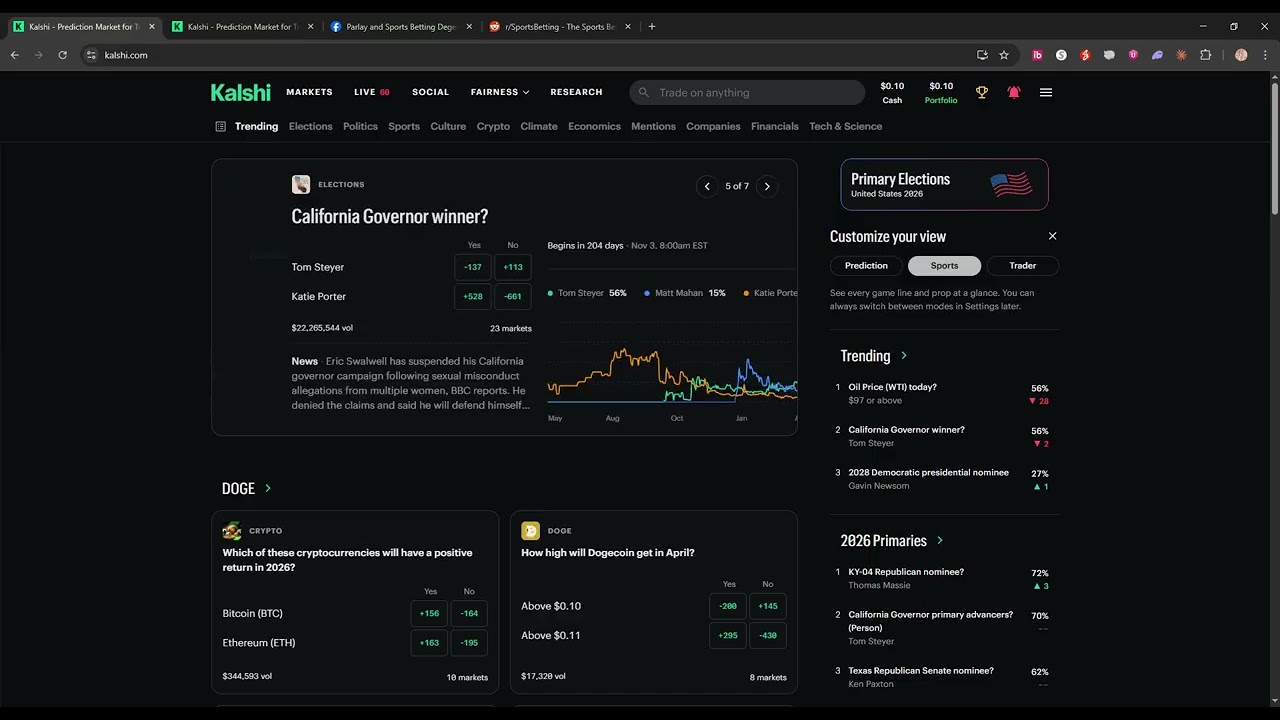
Task: Switch to the r/SportsBetting browser tab
Action: coord(560,27)
